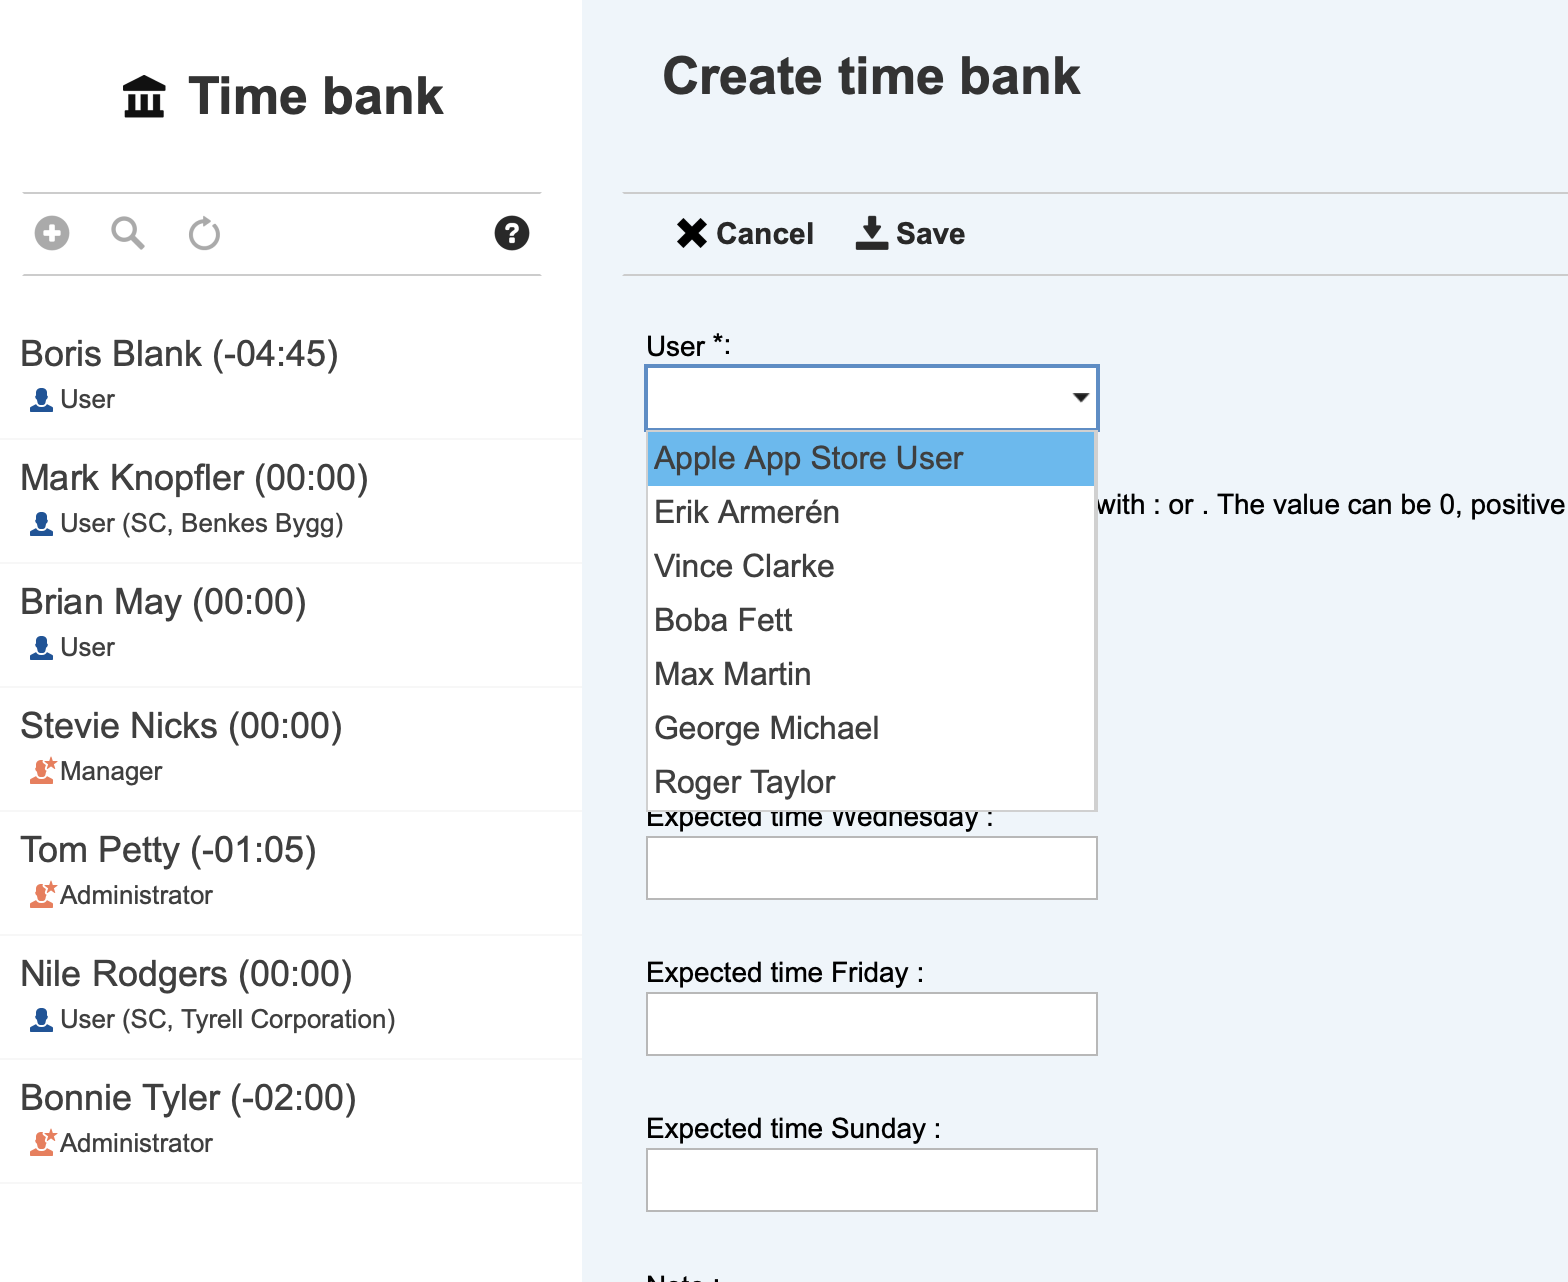Open Bonnie Tyler's time bank entry
Image resolution: width=1568 pixels, height=1282 pixels.
pyautogui.click(x=188, y=1098)
